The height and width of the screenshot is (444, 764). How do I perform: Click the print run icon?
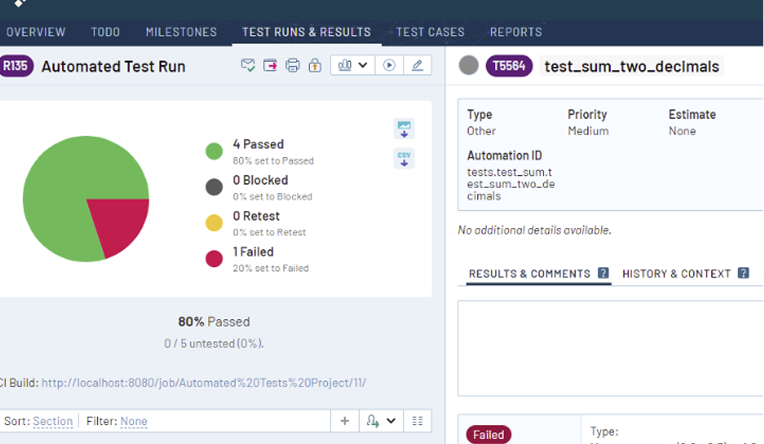[x=292, y=66]
